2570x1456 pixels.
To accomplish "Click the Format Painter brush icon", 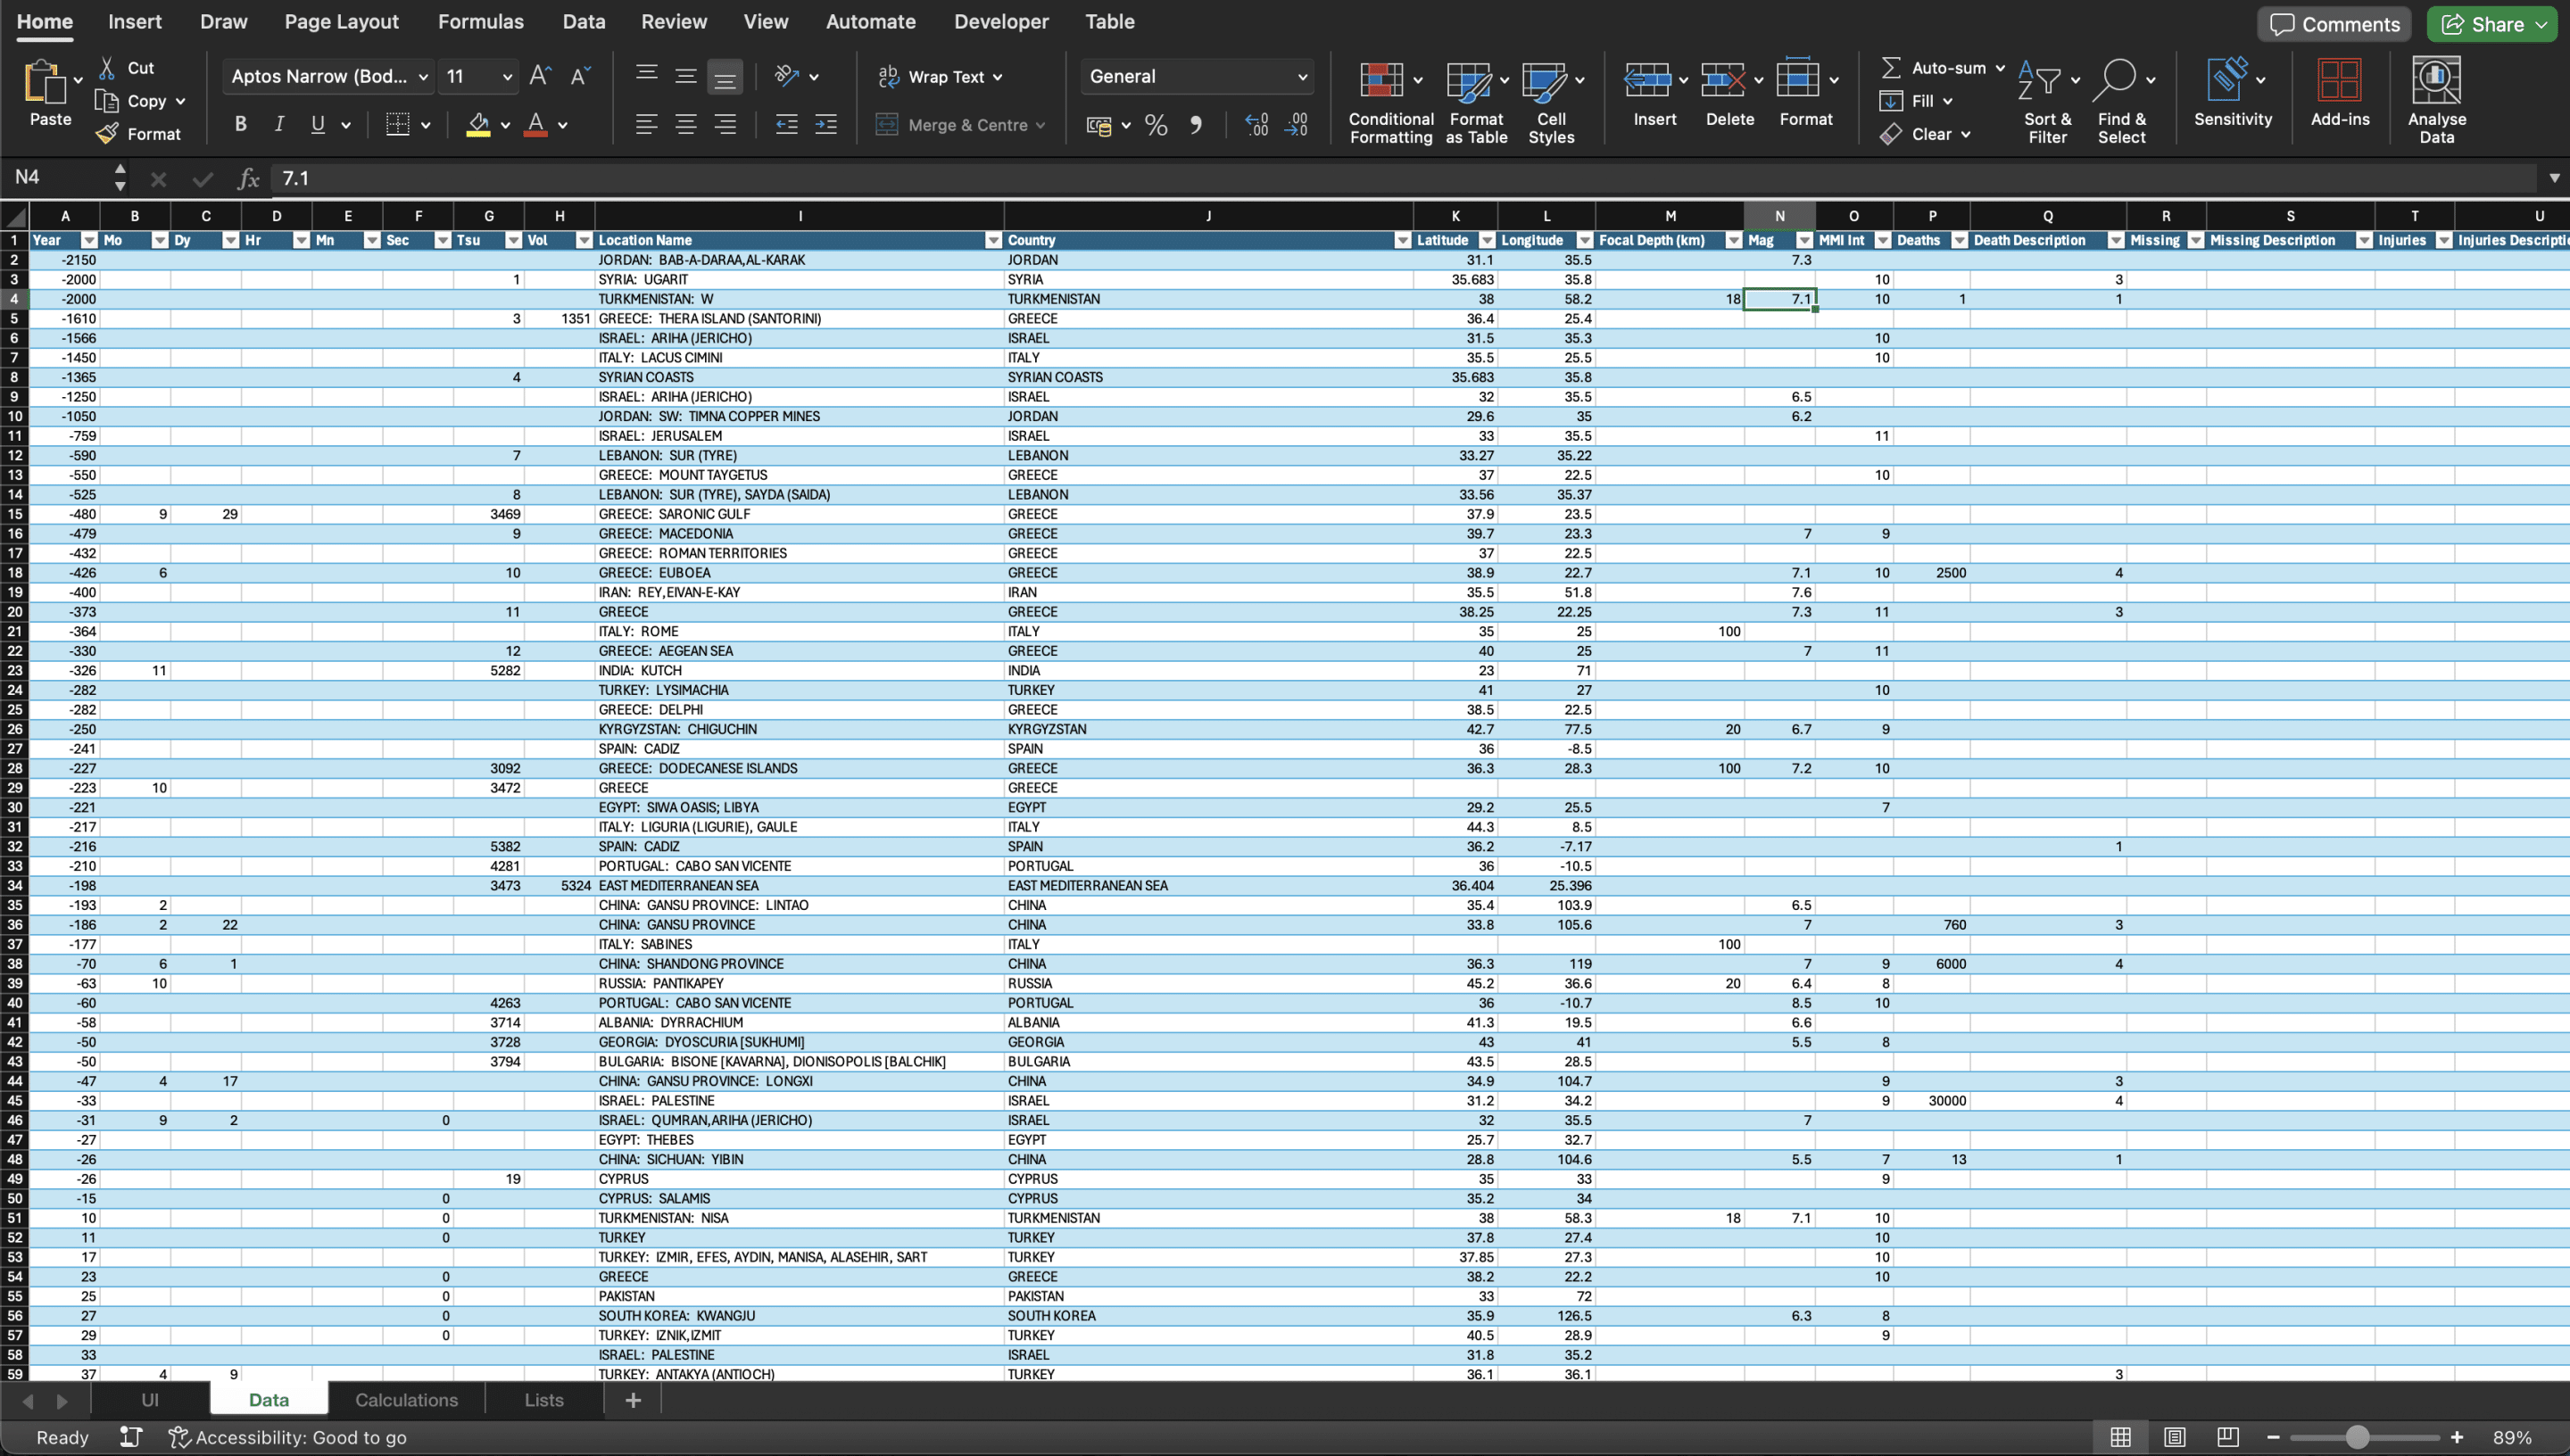I will tap(107, 134).
